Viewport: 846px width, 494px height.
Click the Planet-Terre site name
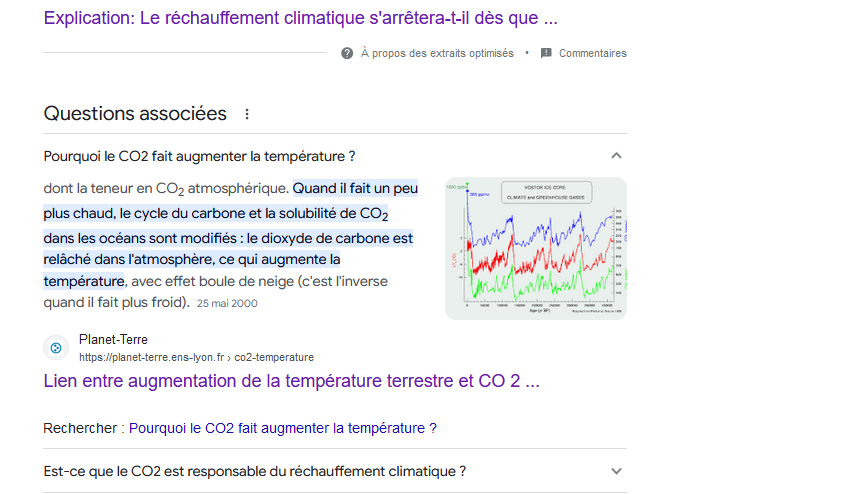click(x=113, y=340)
